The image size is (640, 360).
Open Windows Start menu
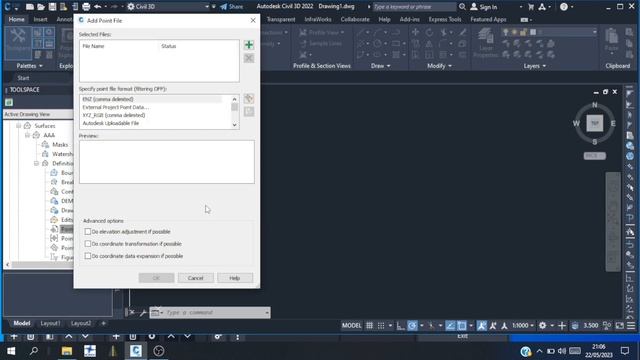click(11, 351)
